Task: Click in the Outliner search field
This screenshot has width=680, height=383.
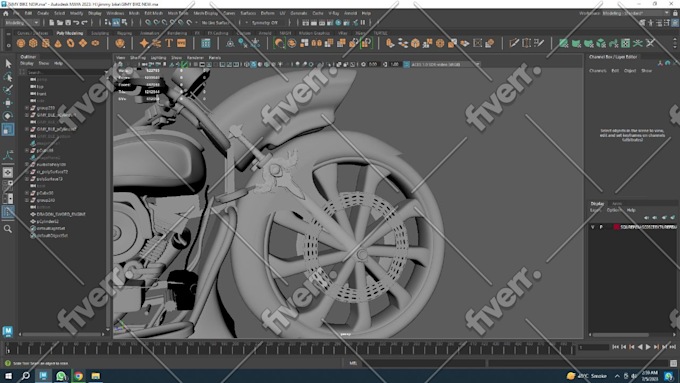Action: click(x=65, y=72)
